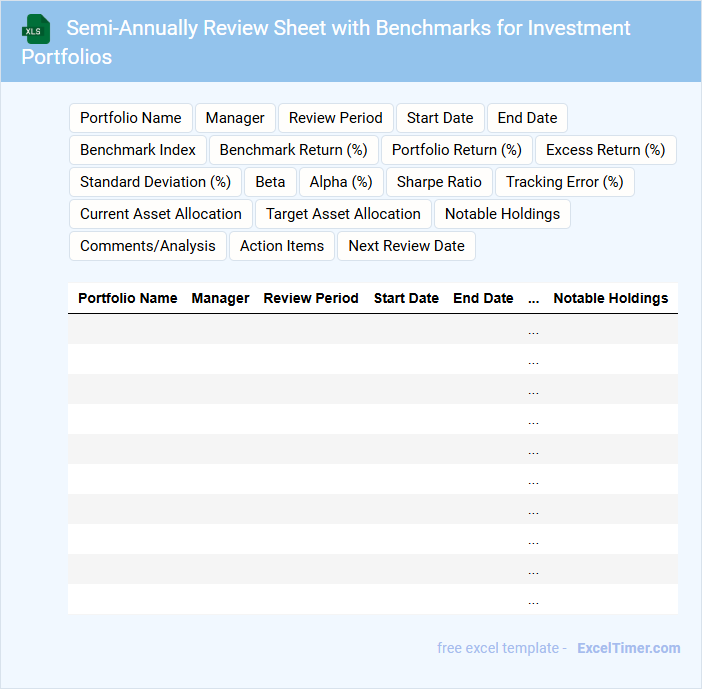Open the ExcelTimer.com link
The height and width of the screenshot is (689, 702).
coord(628,648)
